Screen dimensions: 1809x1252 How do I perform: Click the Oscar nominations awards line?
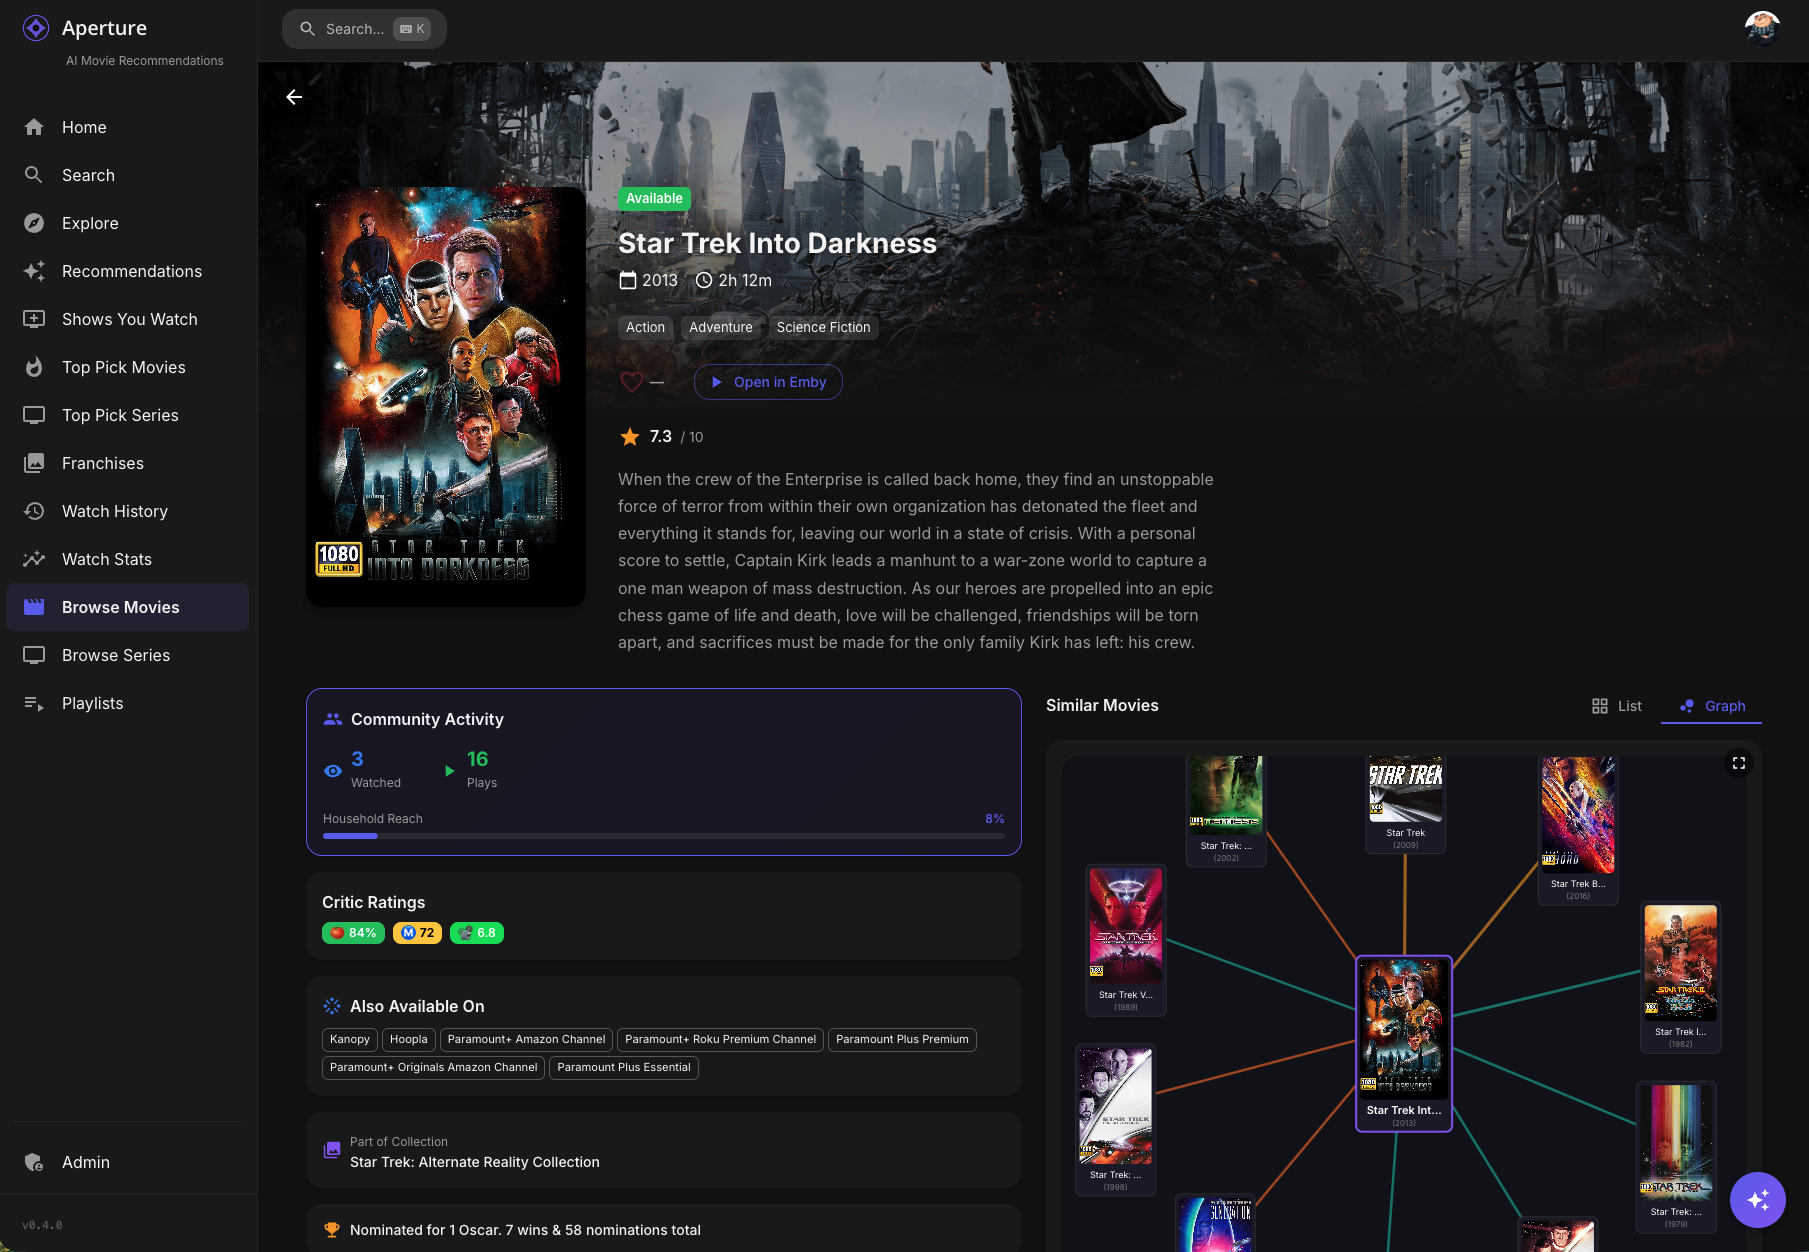coord(525,1230)
